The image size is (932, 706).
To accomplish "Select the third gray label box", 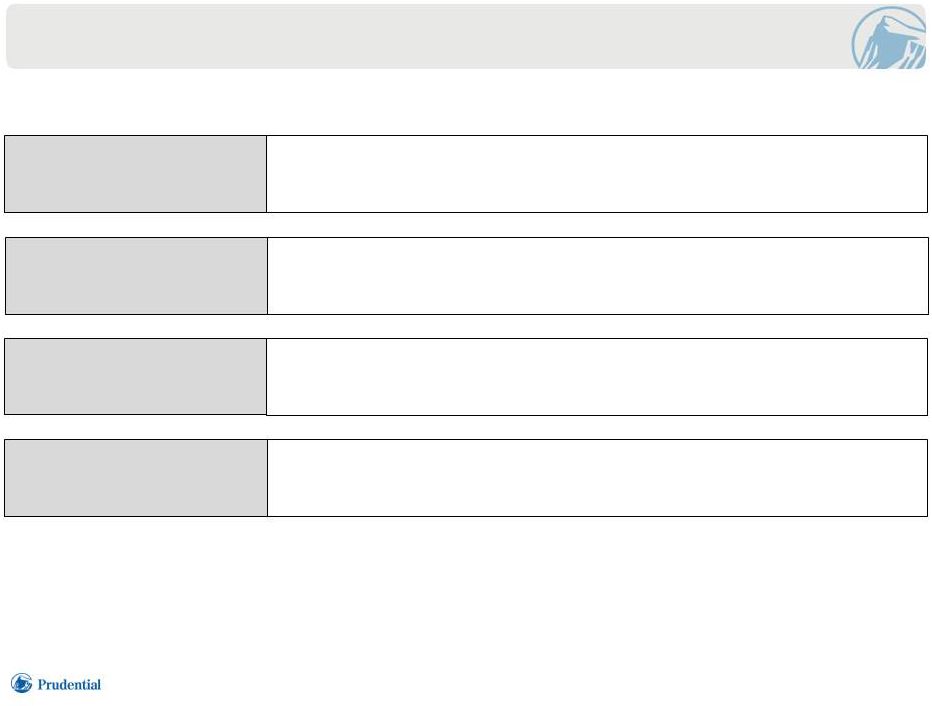I will click(x=136, y=377).
